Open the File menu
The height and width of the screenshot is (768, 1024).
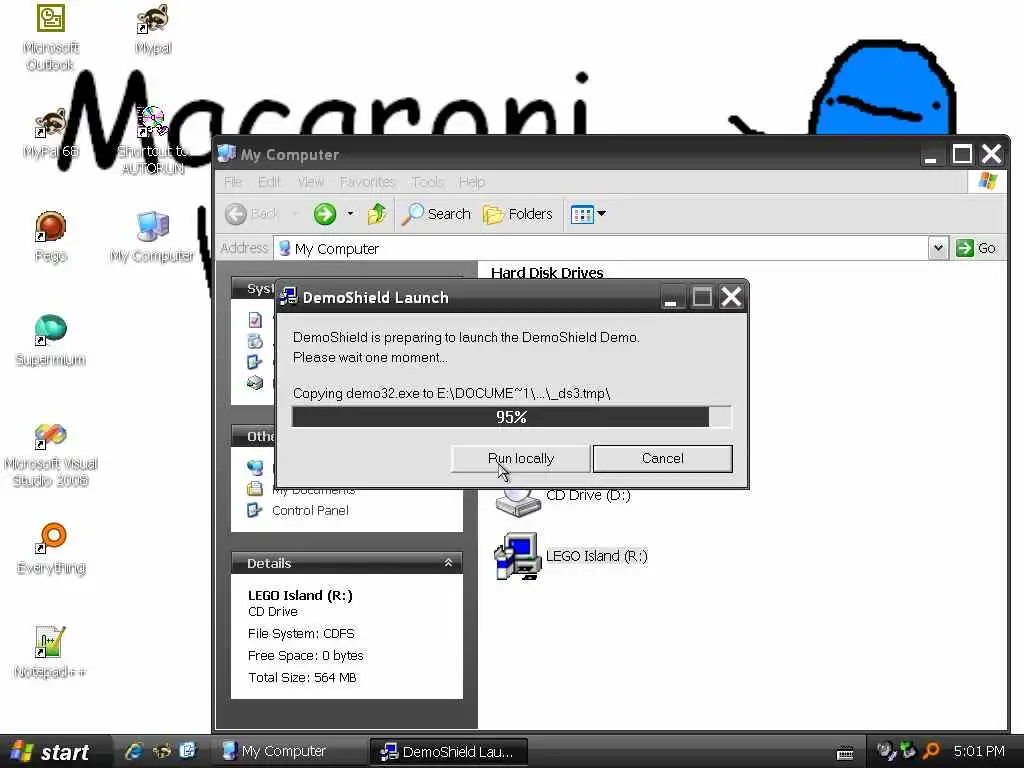click(232, 182)
